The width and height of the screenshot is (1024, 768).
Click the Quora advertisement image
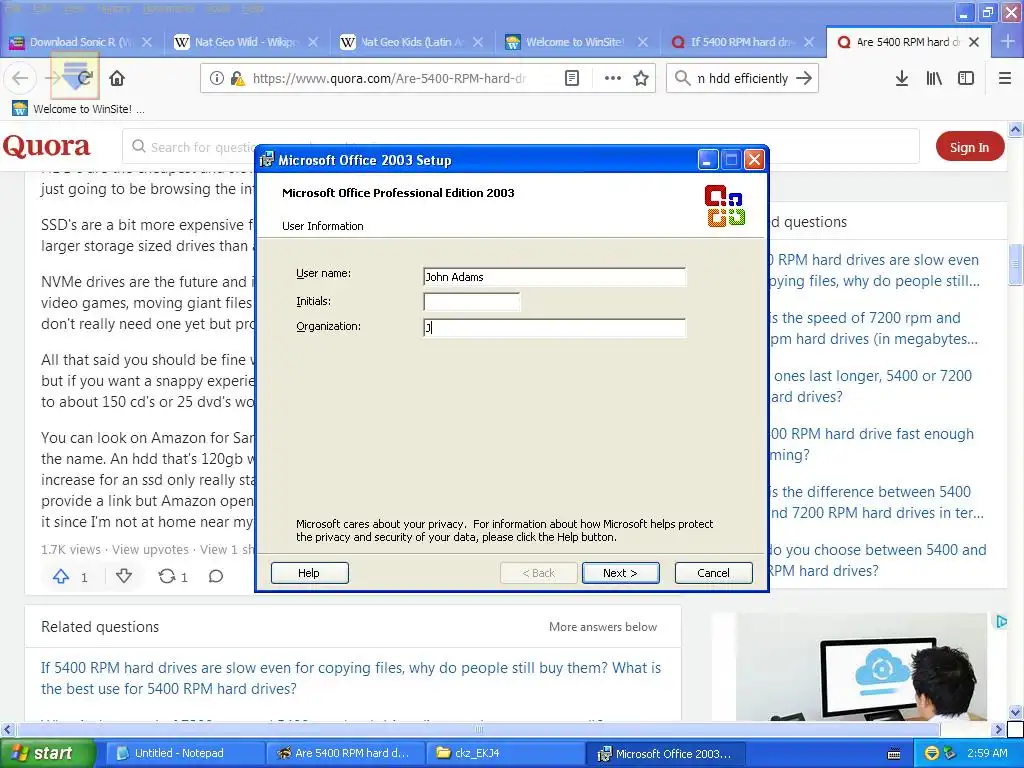pyautogui.click(x=861, y=667)
